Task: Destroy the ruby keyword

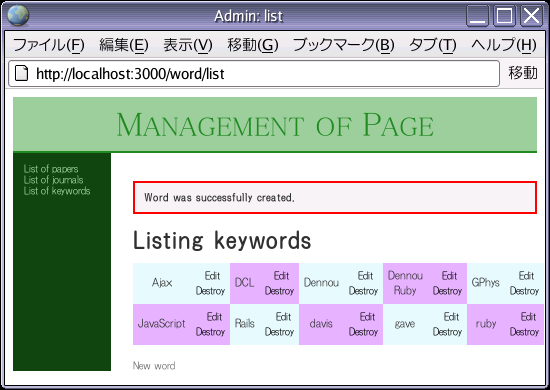Action: coord(524,332)
